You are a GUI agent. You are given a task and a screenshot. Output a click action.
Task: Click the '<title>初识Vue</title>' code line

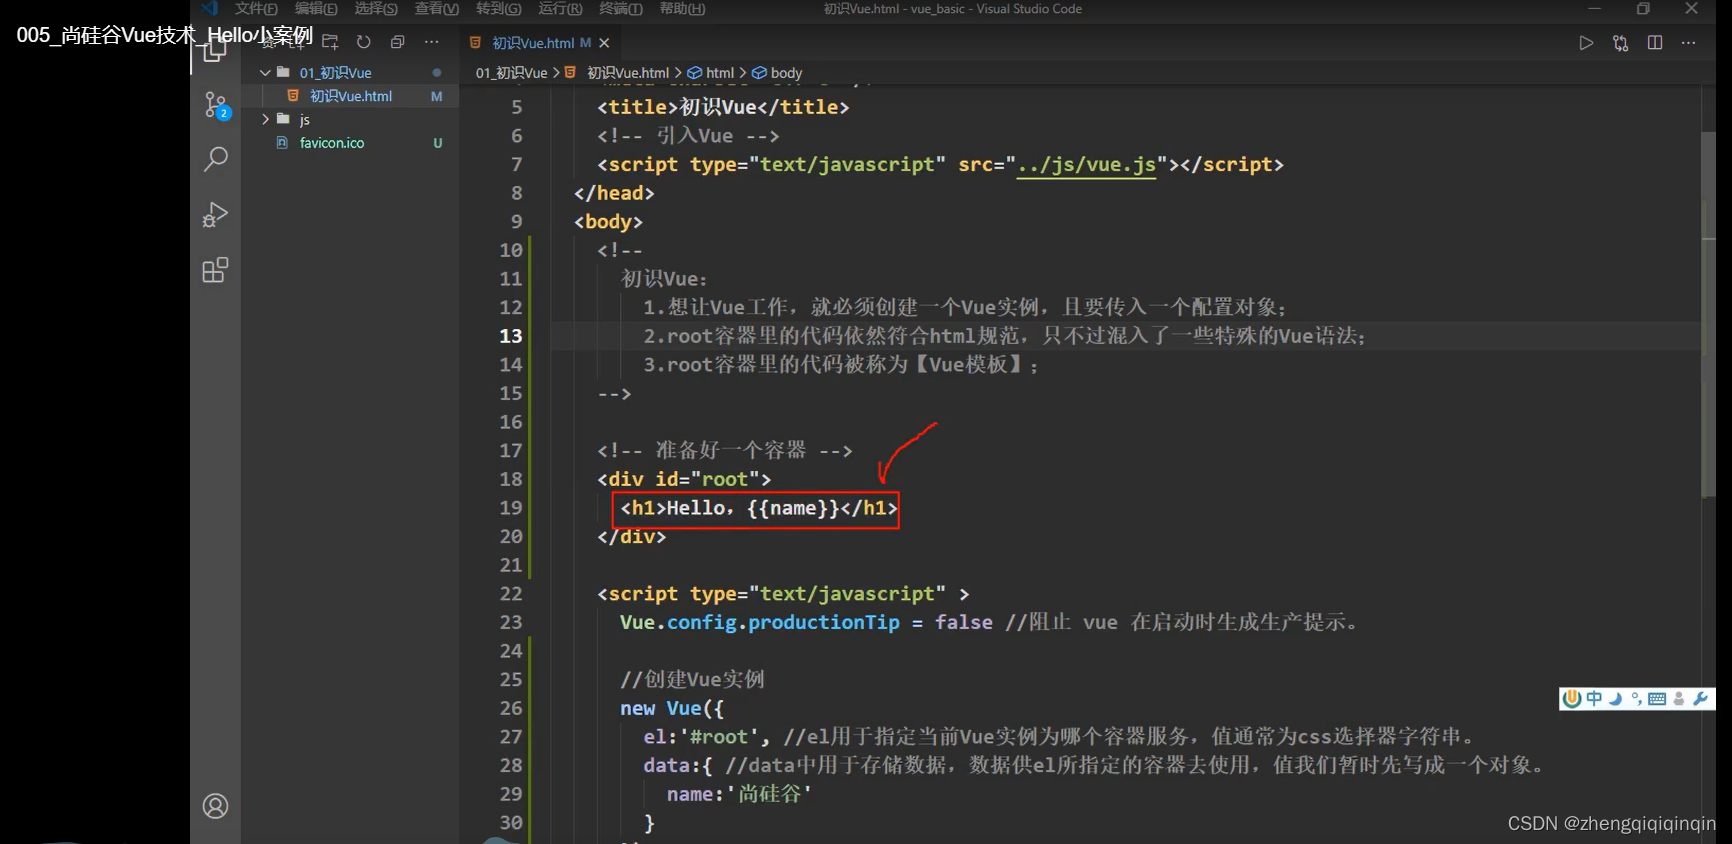click(723, 107)
